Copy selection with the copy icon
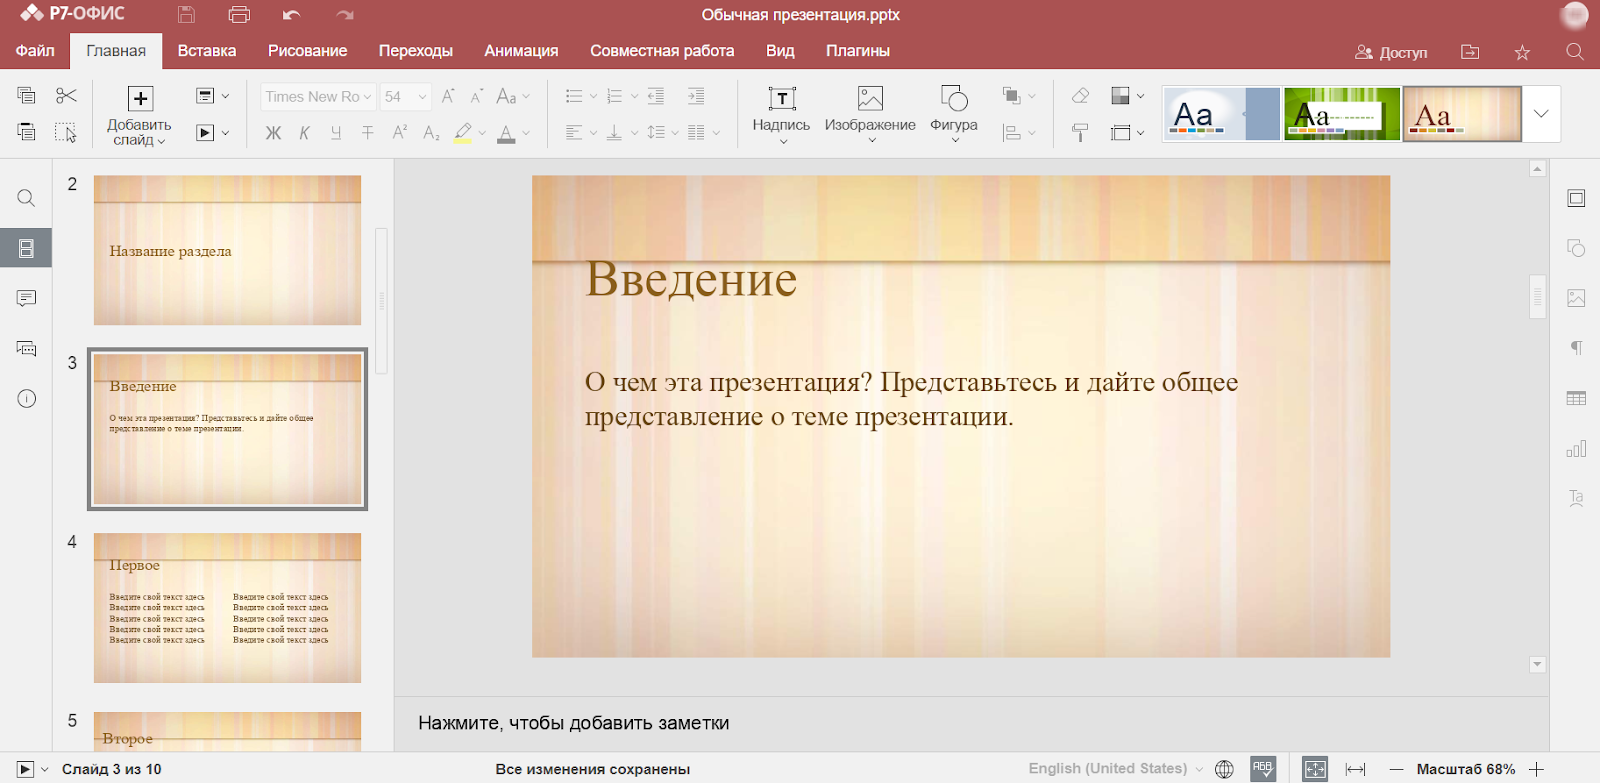The width and height of the screenshot is (1600, 783). click(x=27, y=96)
